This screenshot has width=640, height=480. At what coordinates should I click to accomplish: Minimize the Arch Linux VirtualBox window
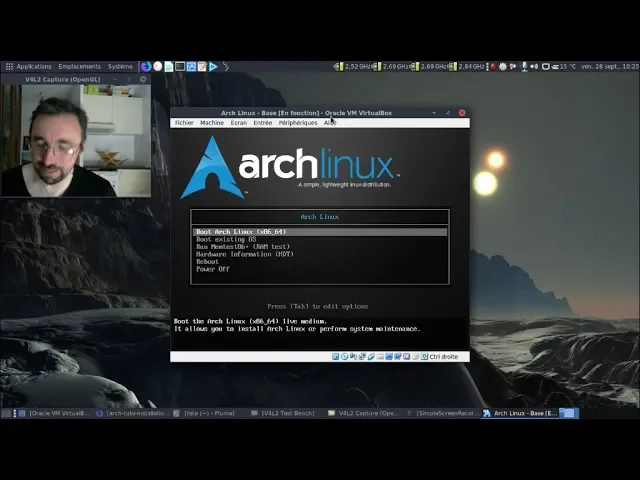tap(434, 113)
